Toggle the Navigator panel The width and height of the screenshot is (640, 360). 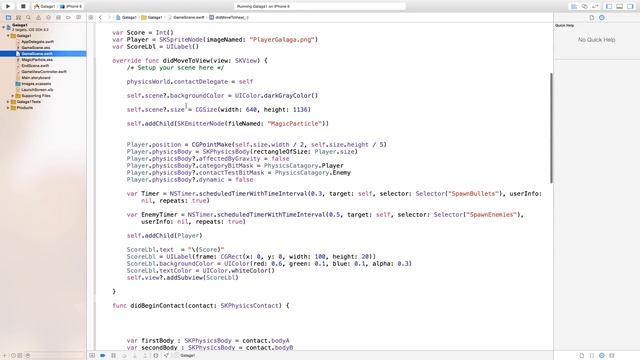pos(609,7)
